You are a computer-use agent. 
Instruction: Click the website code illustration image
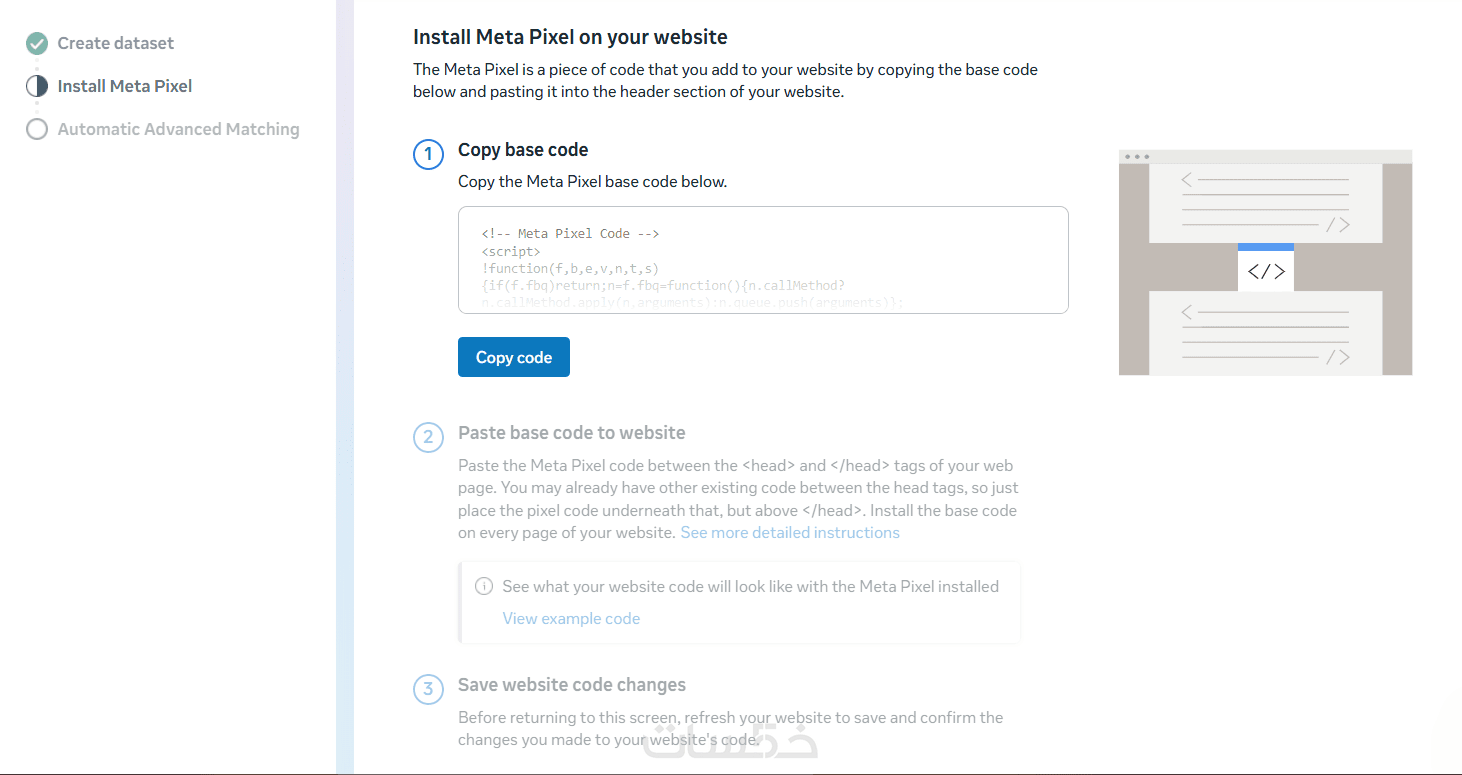point(1265,263)
